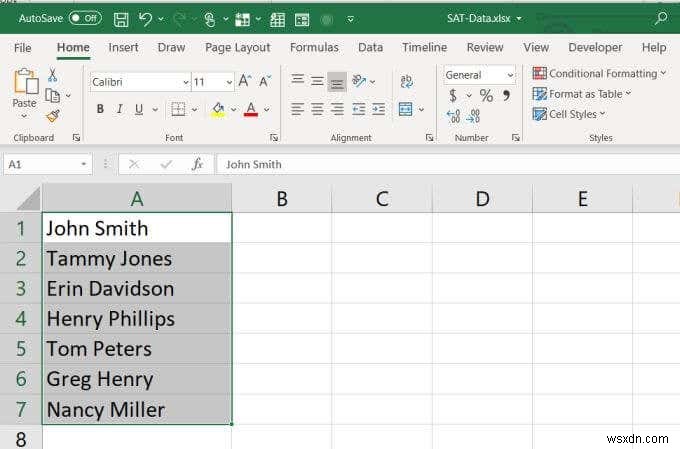Click the Save disk icon
Viewport: 680px width, 449px height.
(x=121, y=19)
